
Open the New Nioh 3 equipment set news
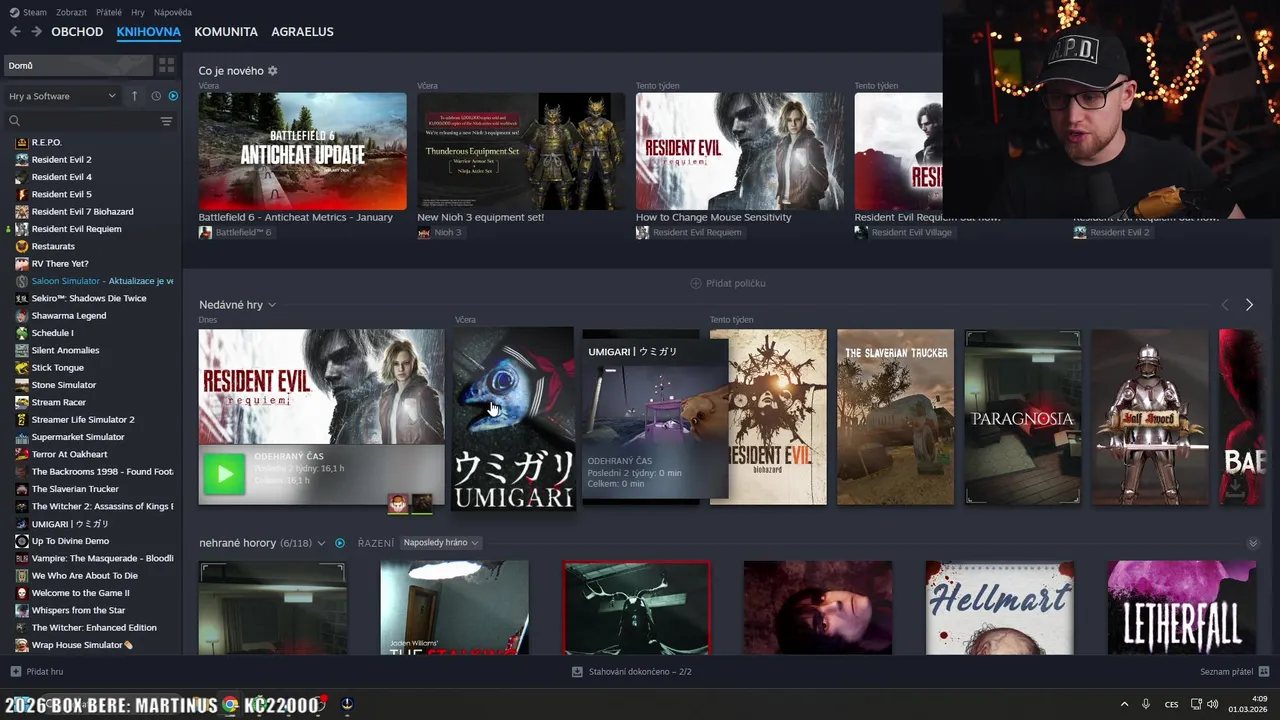521,151
